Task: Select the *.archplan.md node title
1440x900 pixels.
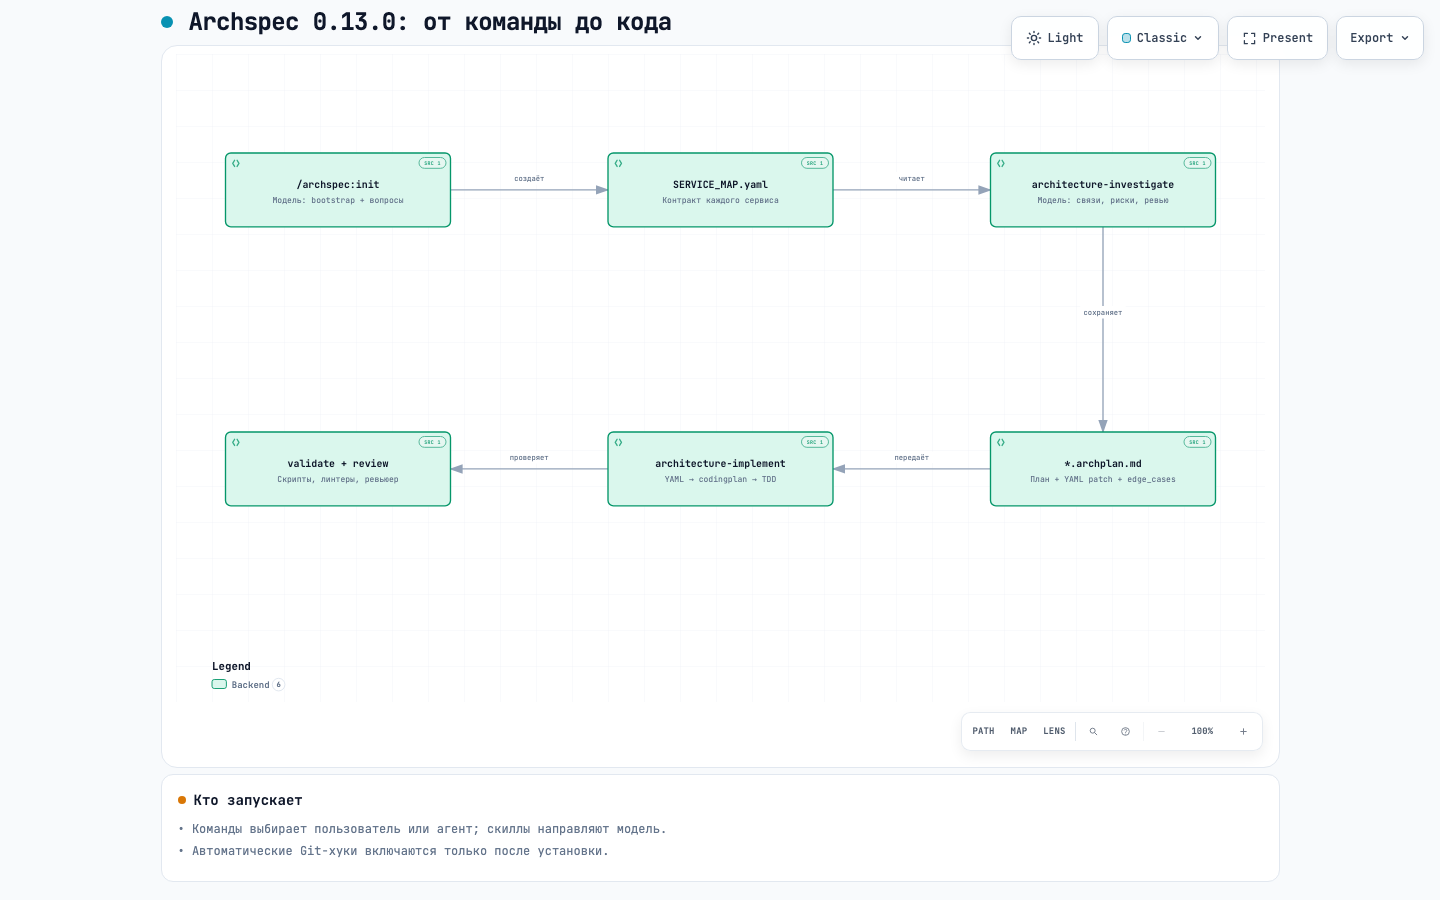Action: tap(1103, 464)
